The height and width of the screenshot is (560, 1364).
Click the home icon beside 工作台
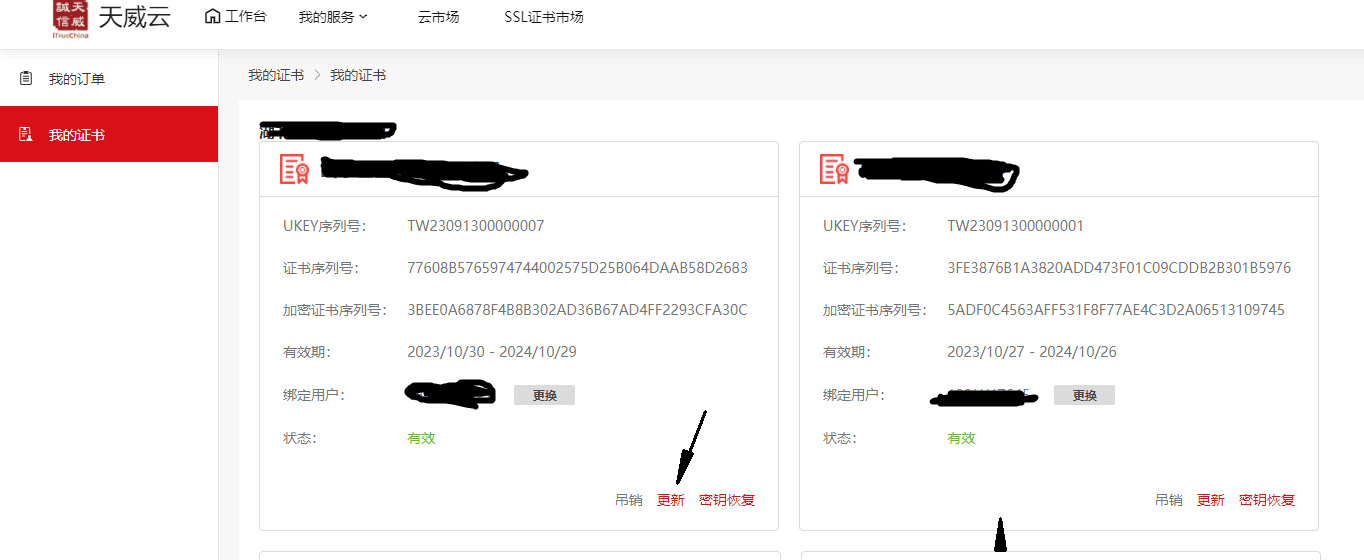pos(212,16)
